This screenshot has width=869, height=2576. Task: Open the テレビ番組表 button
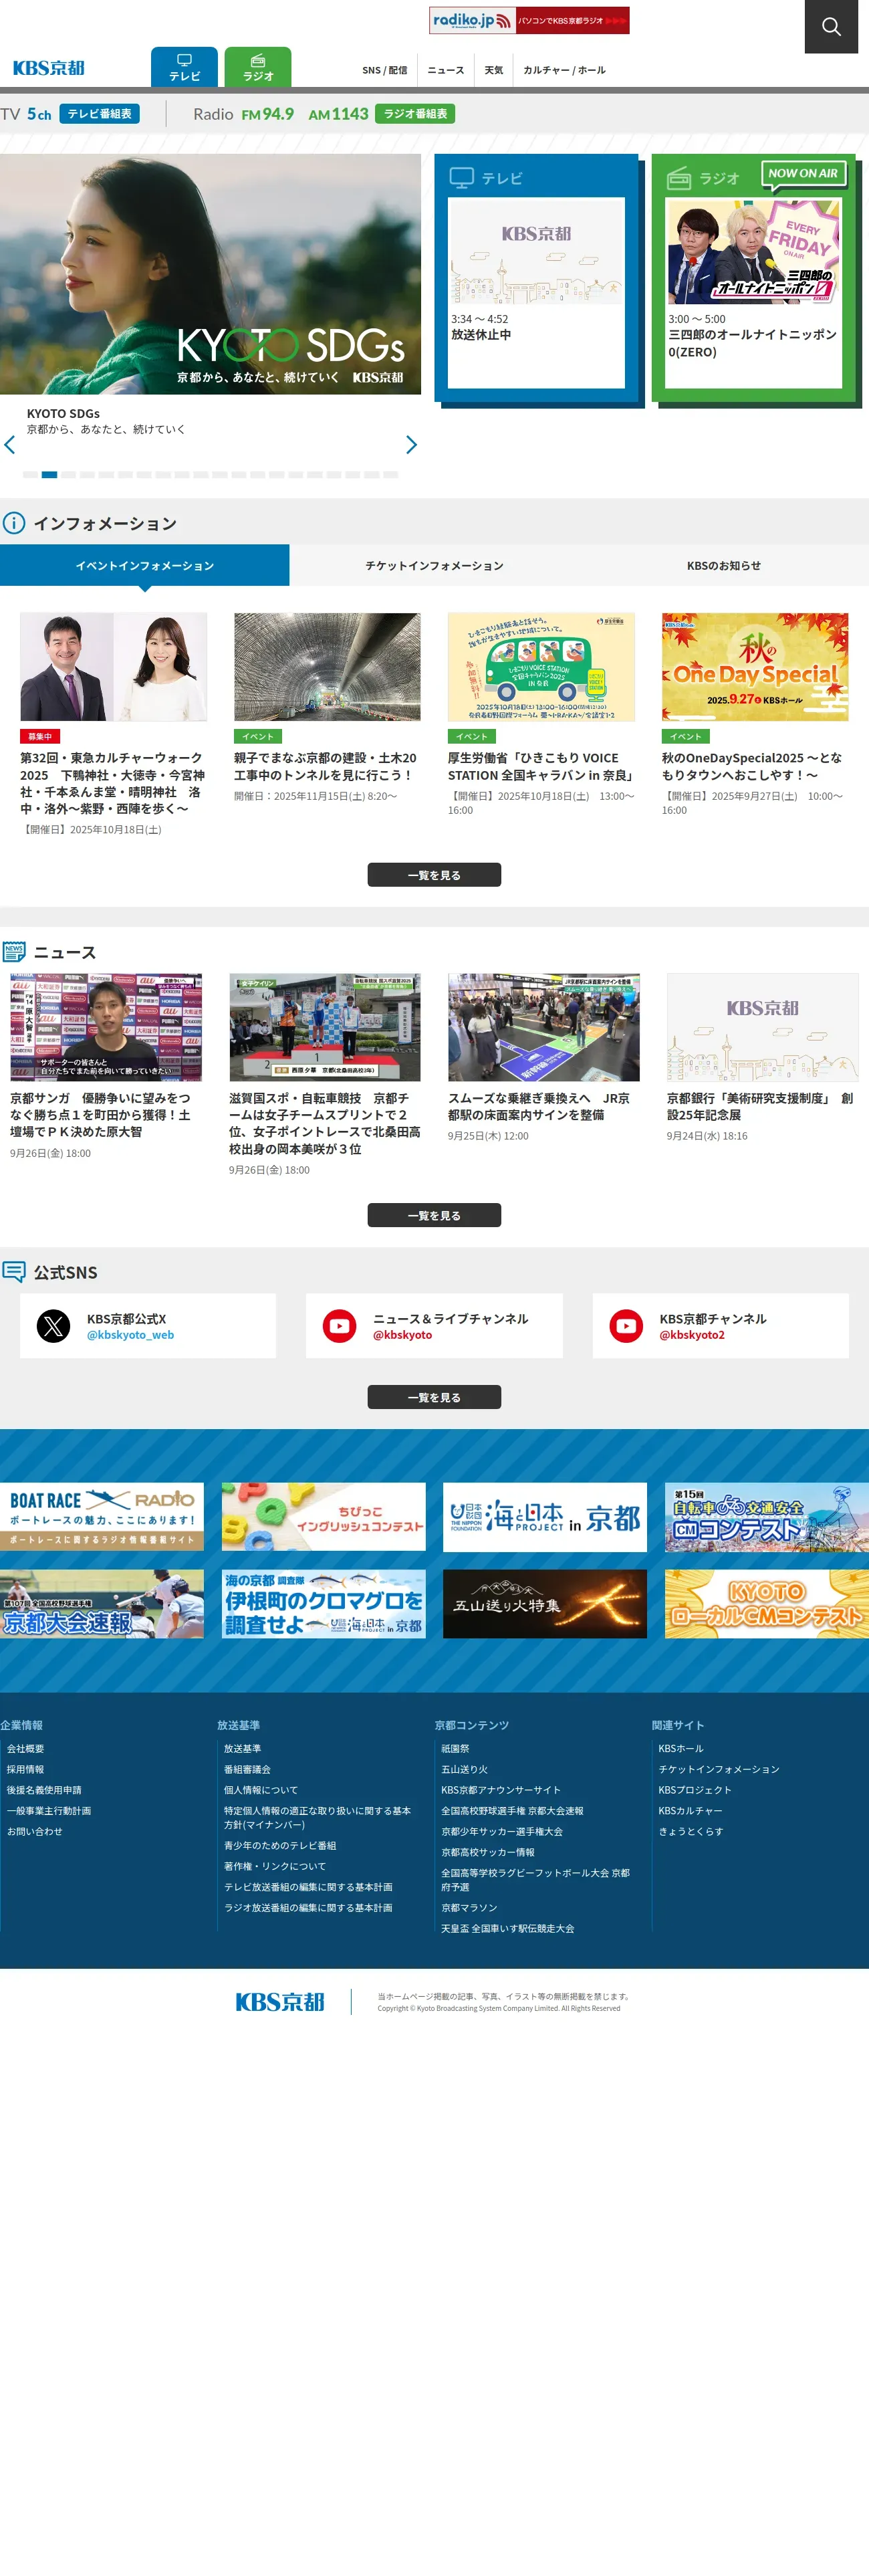(x=99, y=114)
